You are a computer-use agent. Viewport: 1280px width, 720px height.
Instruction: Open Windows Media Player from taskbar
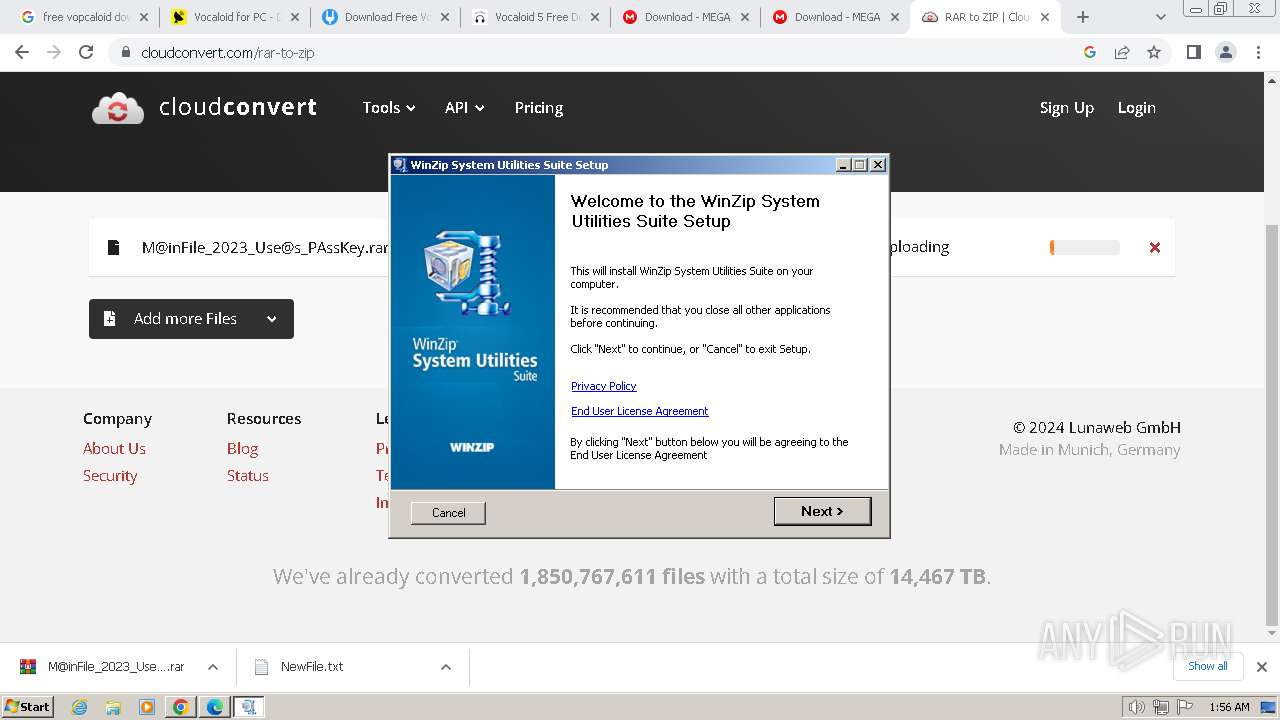[x=147, y=707]
